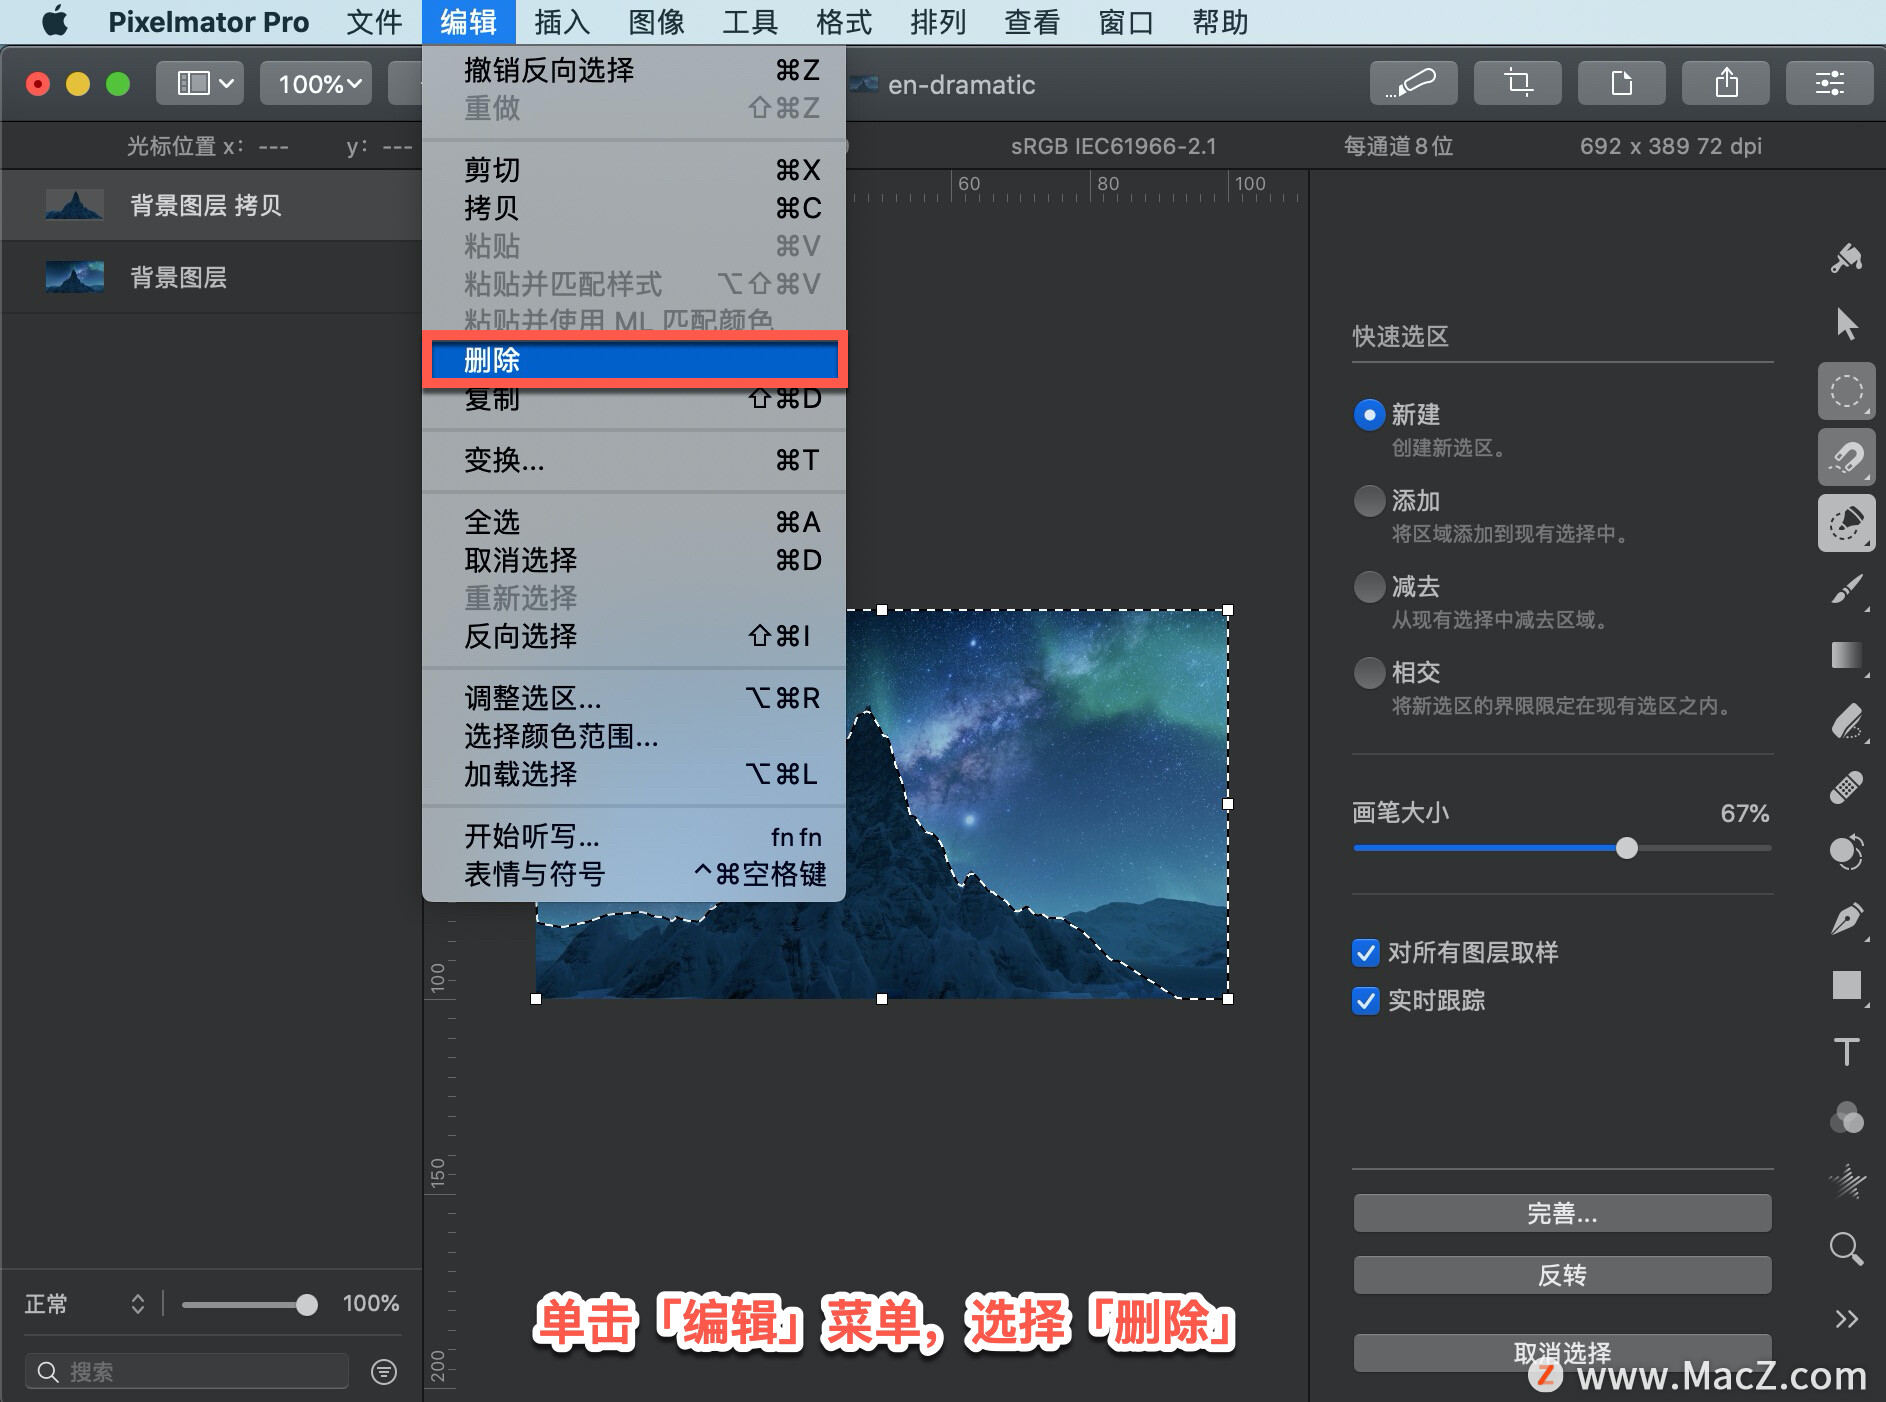The image size is (1886, 1402).
Task: Activate the Type tool
Action: pos(1846,1051)
